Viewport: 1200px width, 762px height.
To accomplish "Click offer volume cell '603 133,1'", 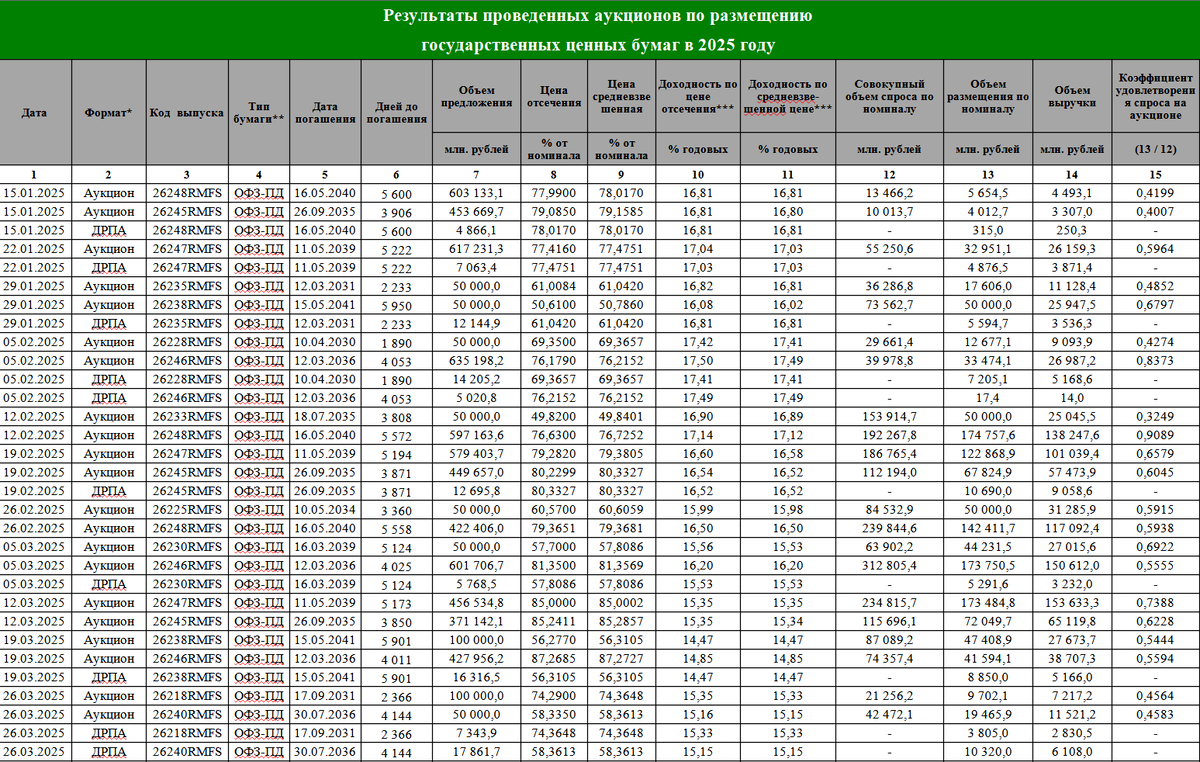I will [x=476, y=192].
